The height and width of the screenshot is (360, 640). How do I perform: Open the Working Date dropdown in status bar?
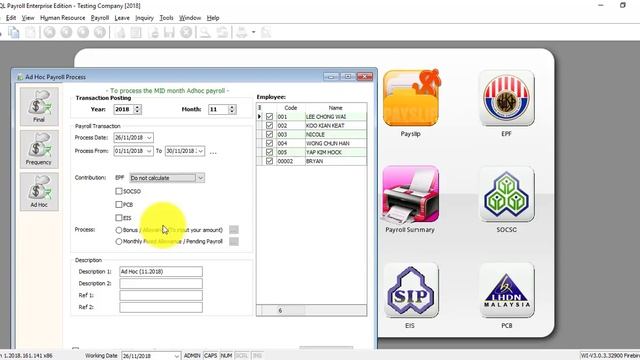(176, 356)
